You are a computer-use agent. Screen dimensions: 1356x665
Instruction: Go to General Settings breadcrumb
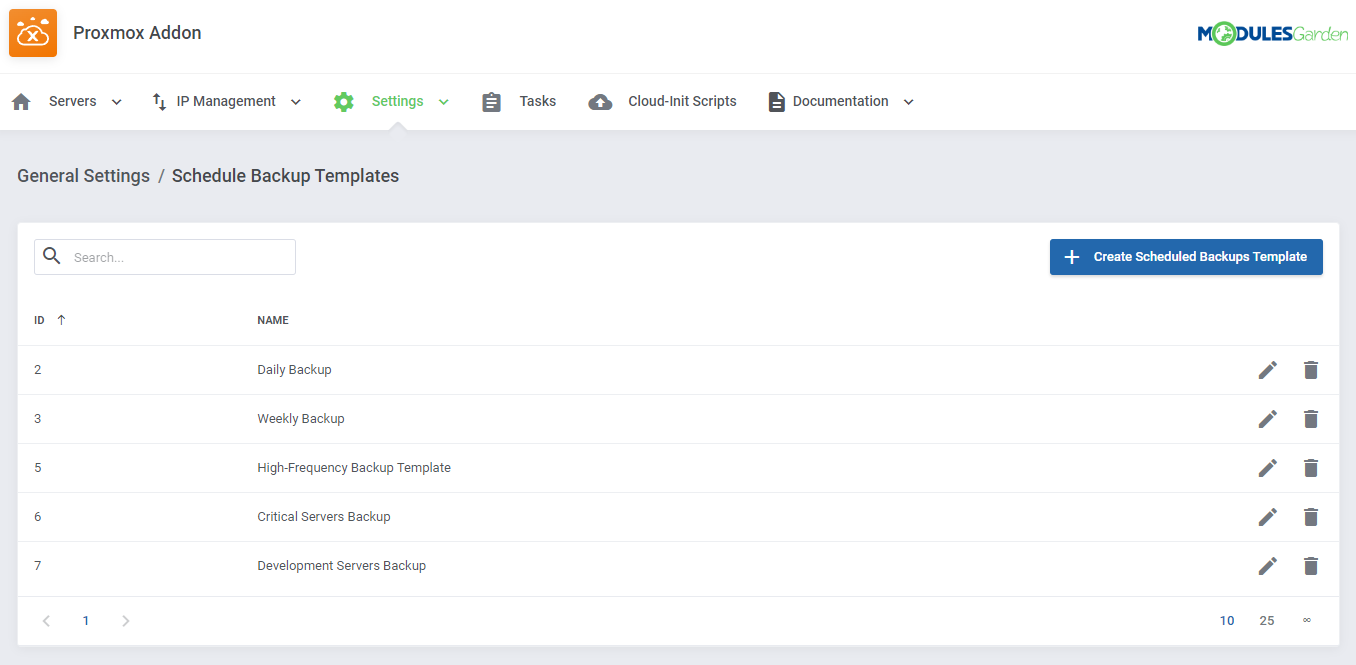(x=84, y=176)
